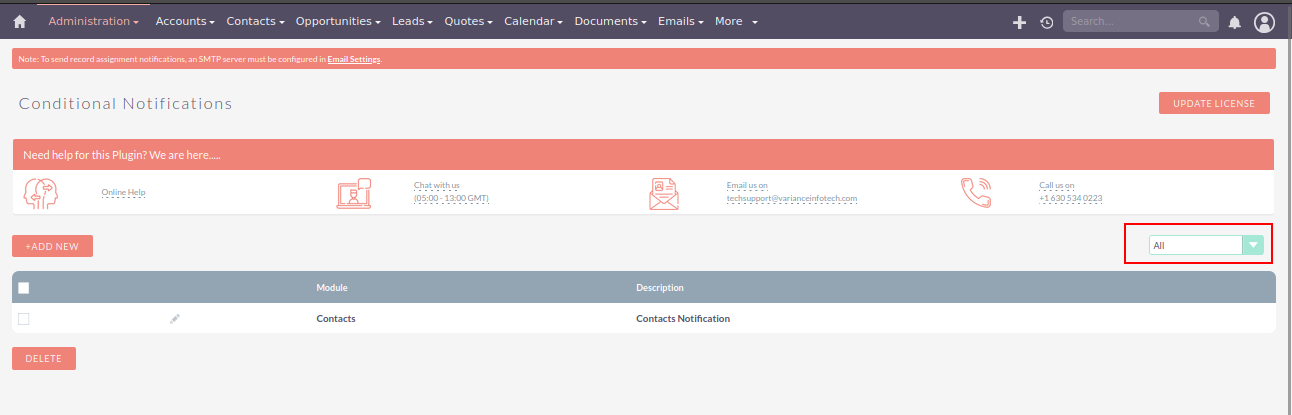Click the home icon in navbar
The image size is (1292, 415).
19,21
